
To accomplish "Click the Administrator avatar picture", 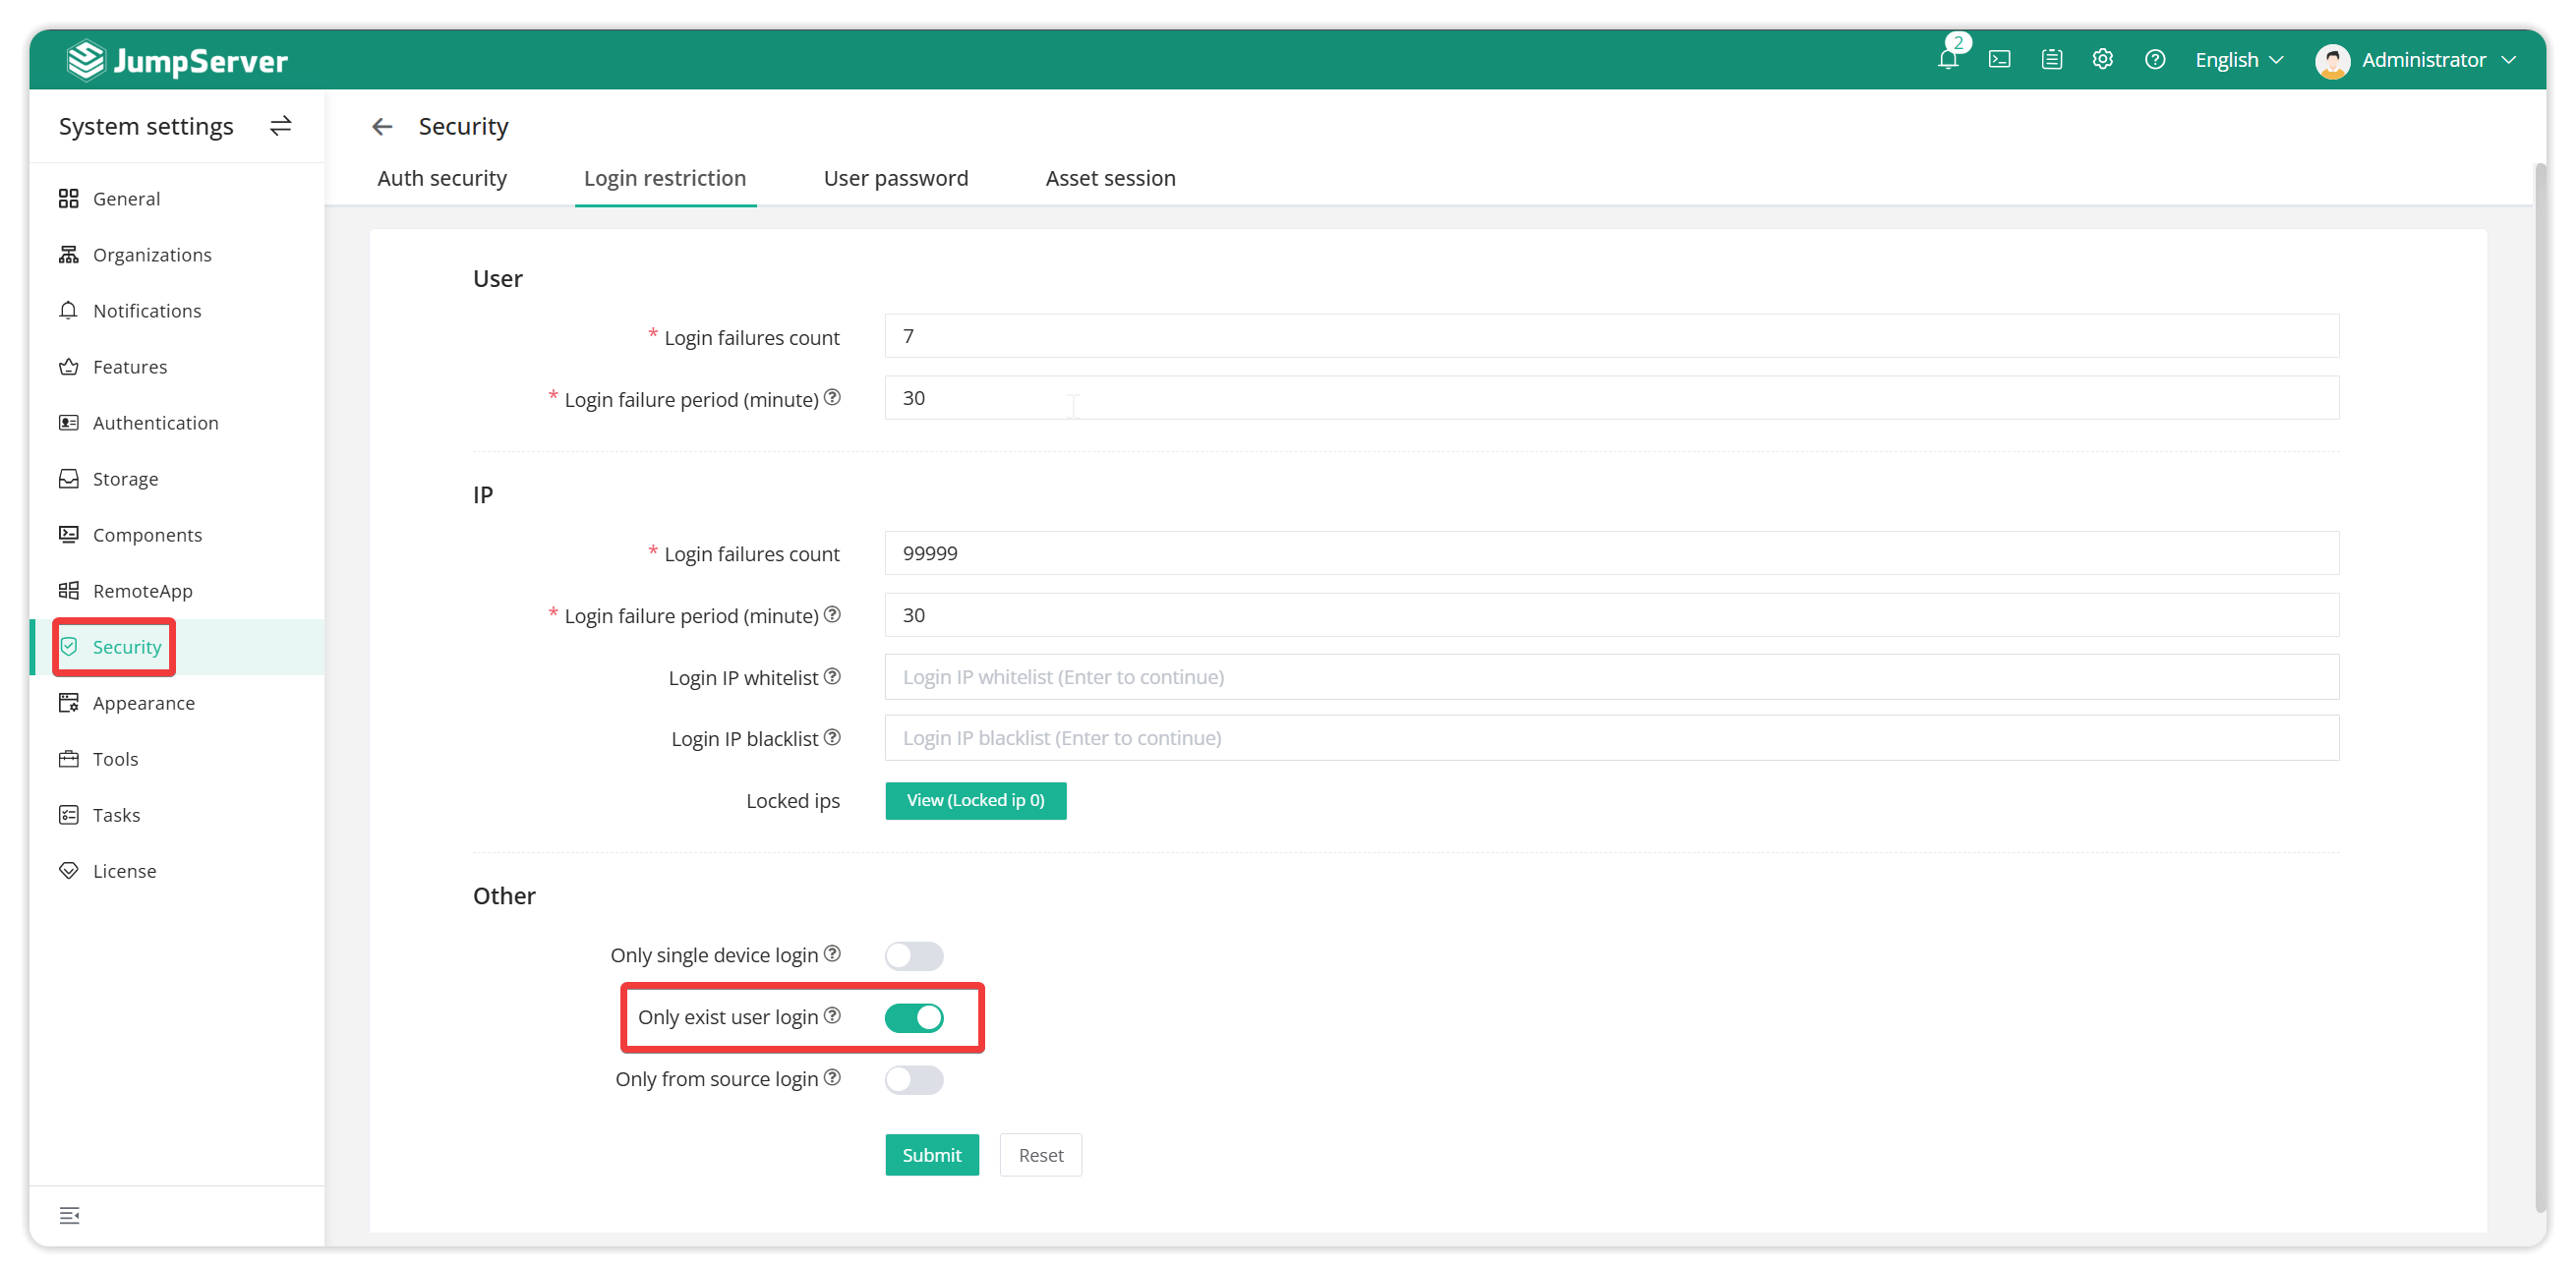I will 2332,60.
